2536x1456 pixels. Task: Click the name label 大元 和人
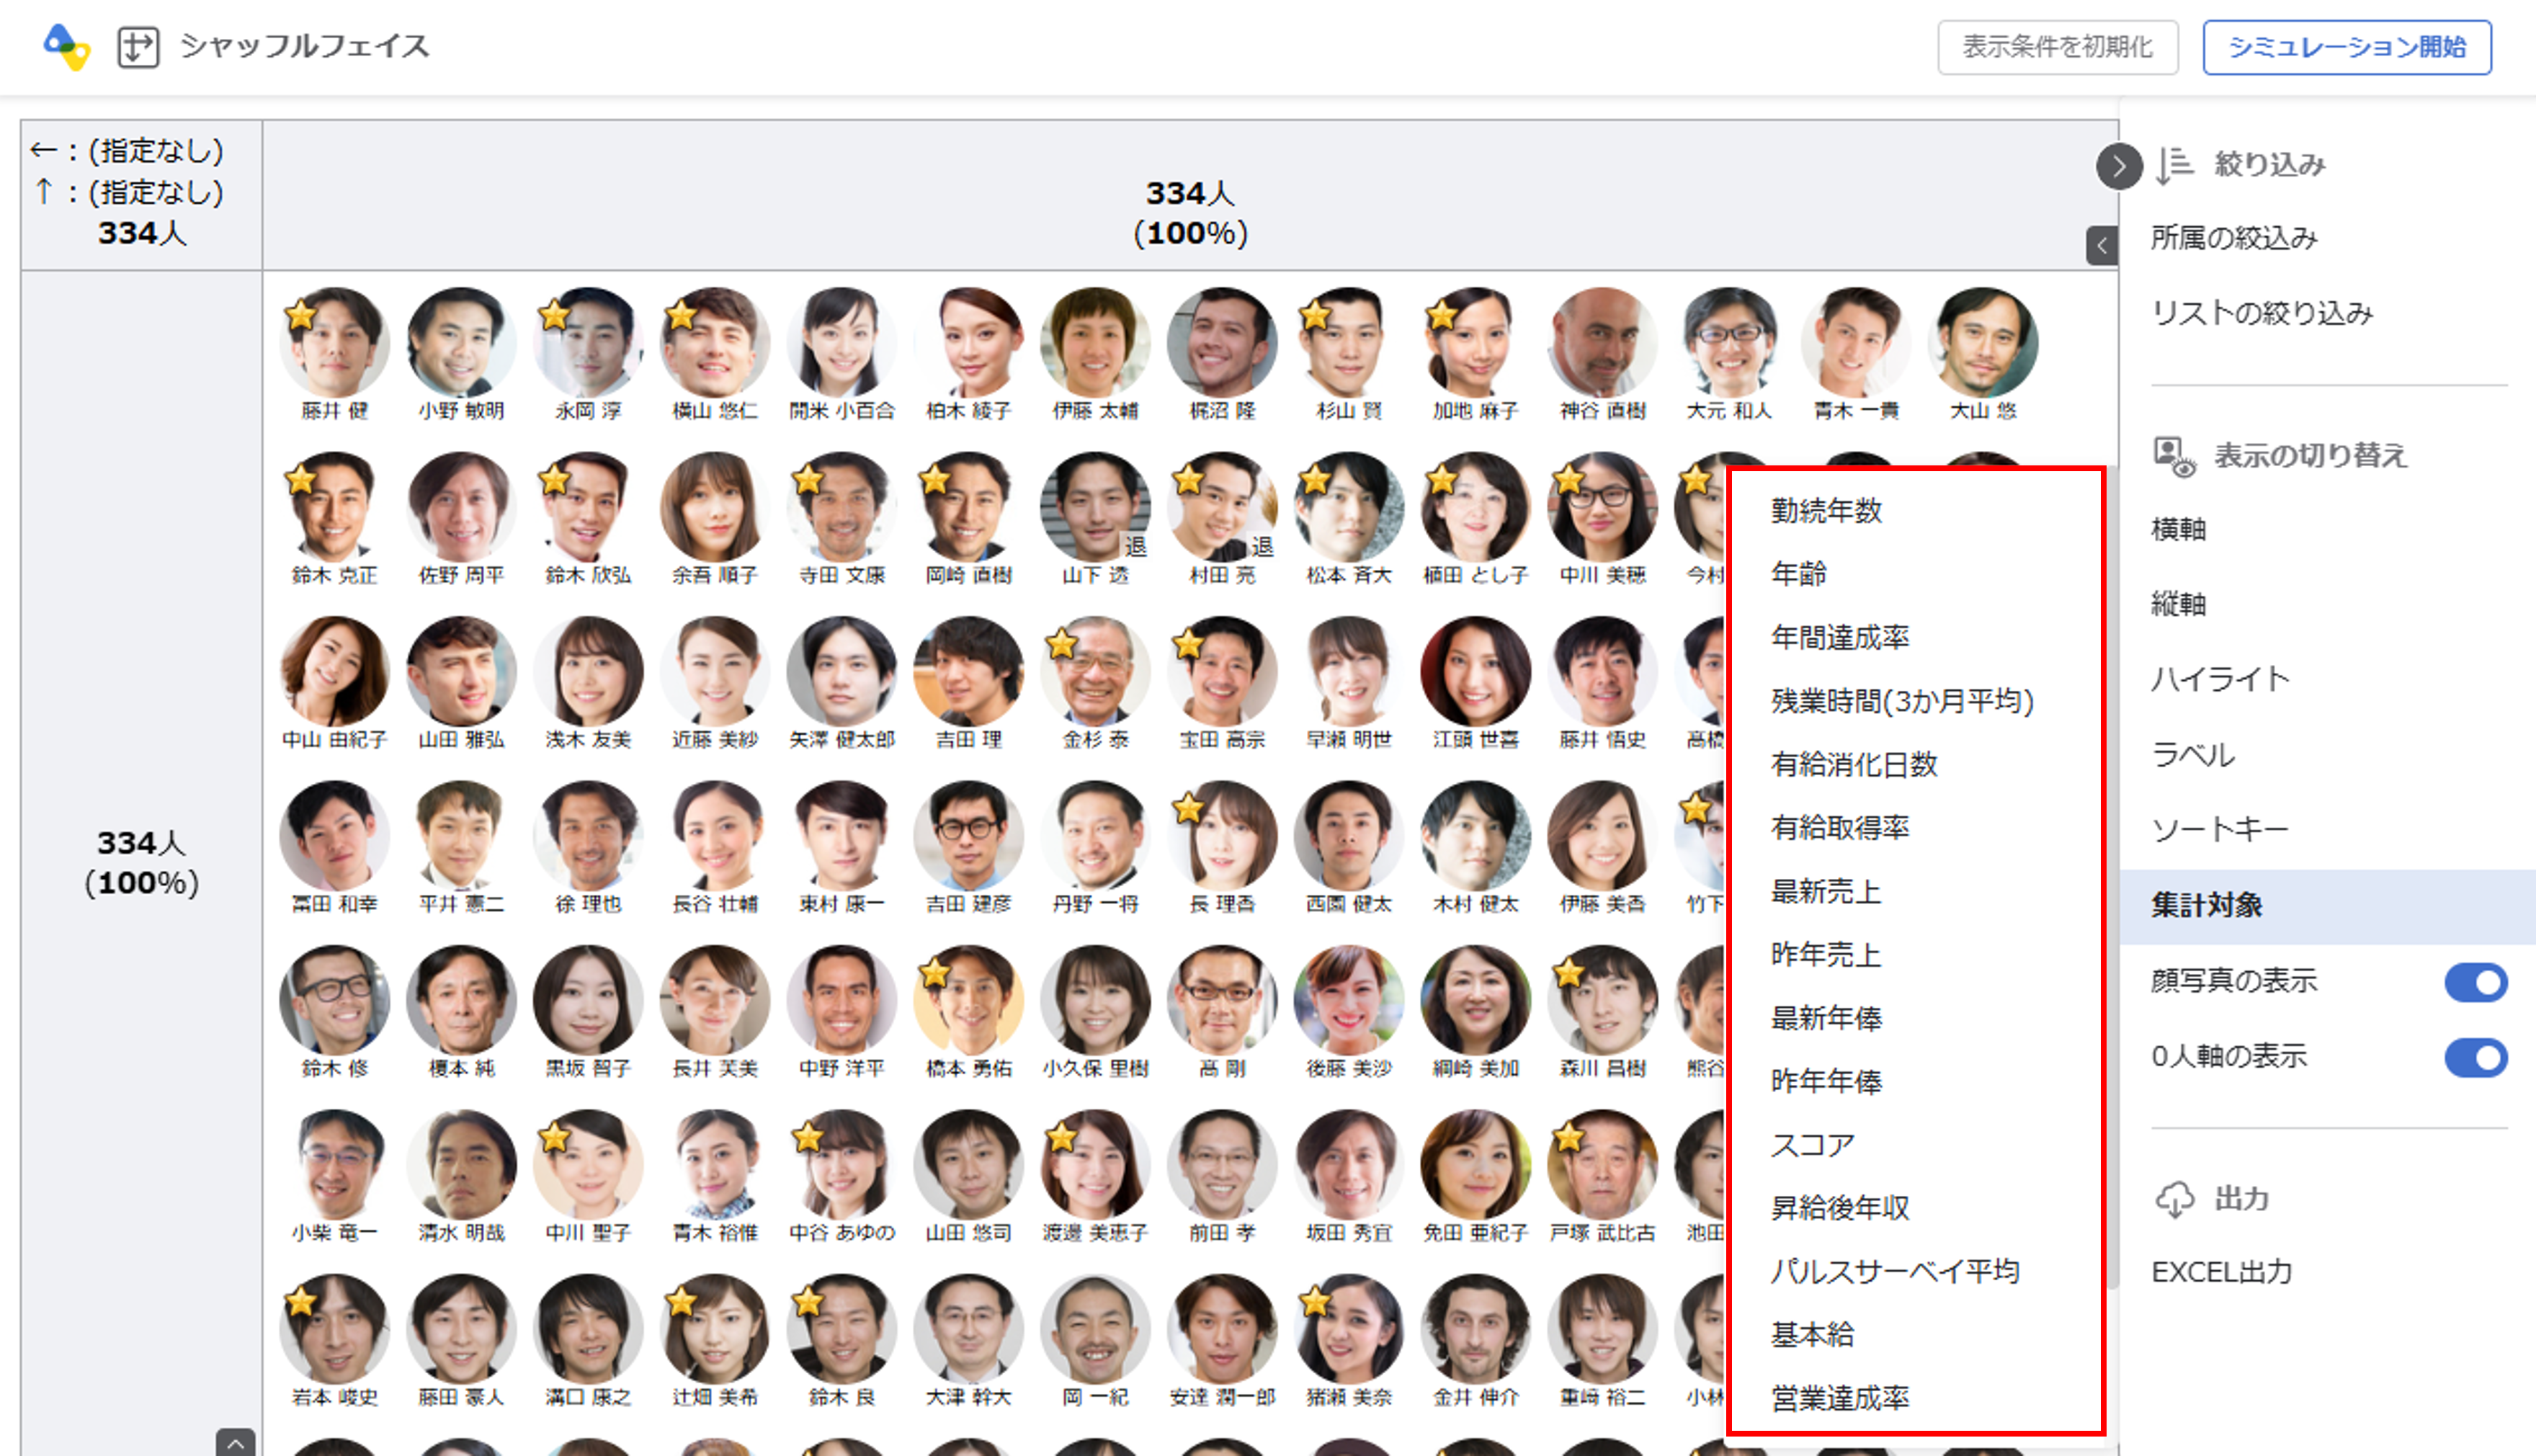click(1729, 411)
